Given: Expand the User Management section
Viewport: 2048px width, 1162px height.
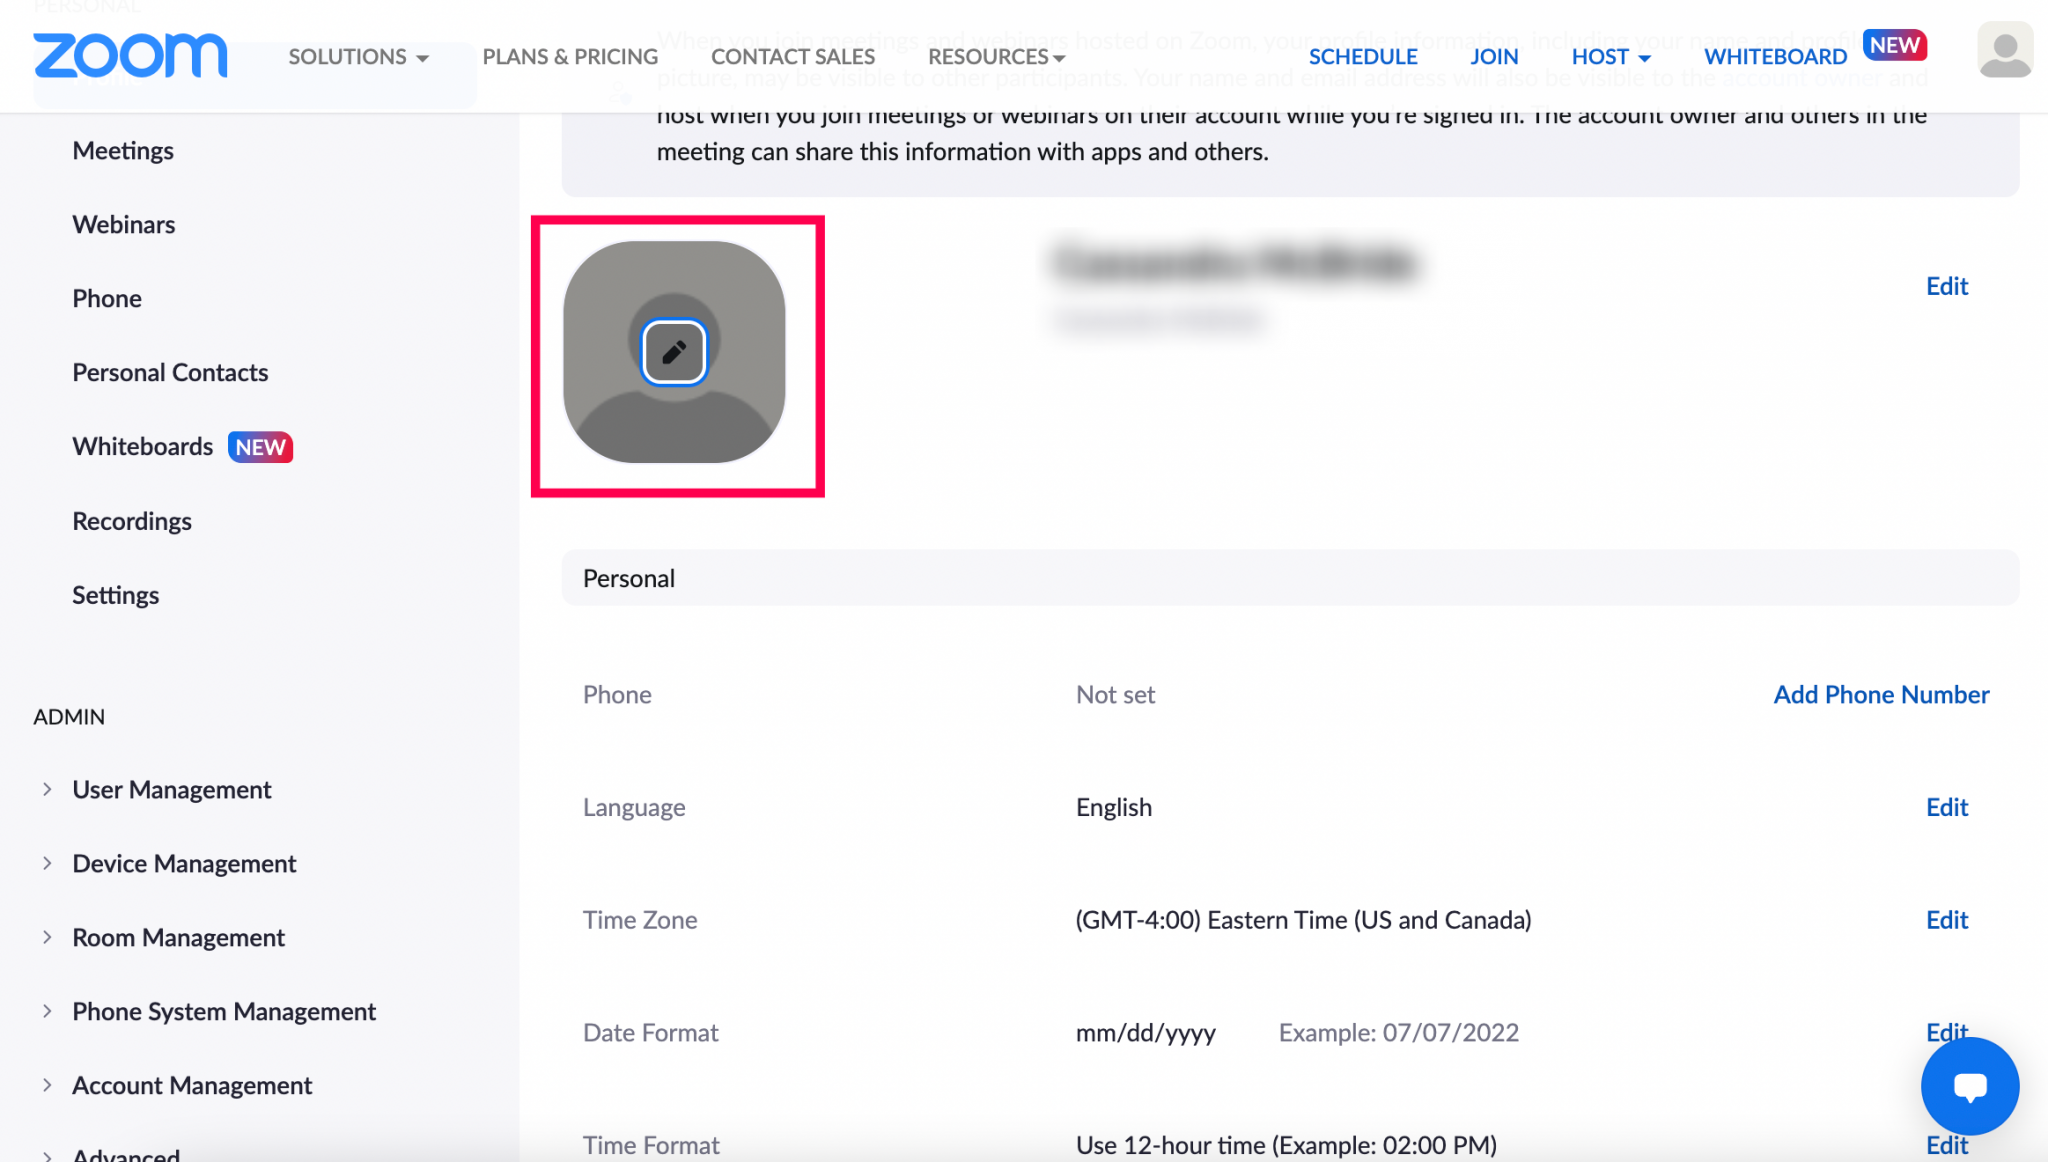Looking at the screenshot, I should pyautogui.click(x=171, y=789).
